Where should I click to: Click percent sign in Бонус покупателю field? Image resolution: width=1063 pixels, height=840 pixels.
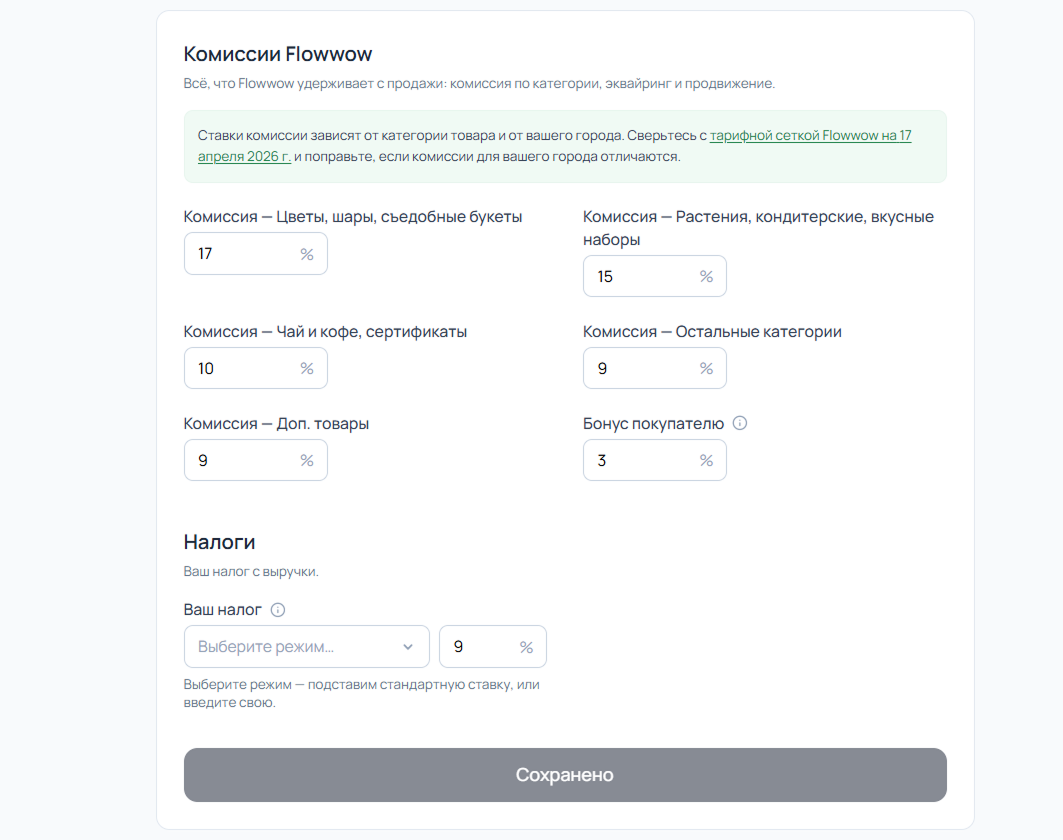pyautogui.click(x=706, y=461)
